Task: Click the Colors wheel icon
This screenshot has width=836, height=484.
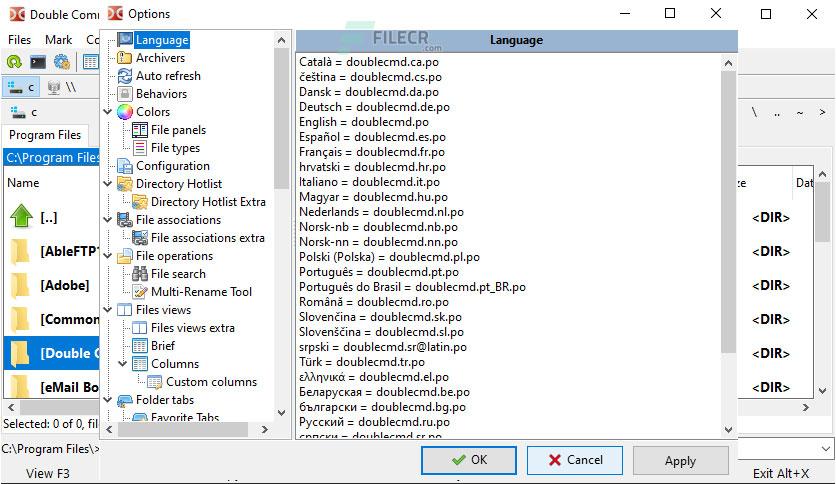Action: click(125, 111)
